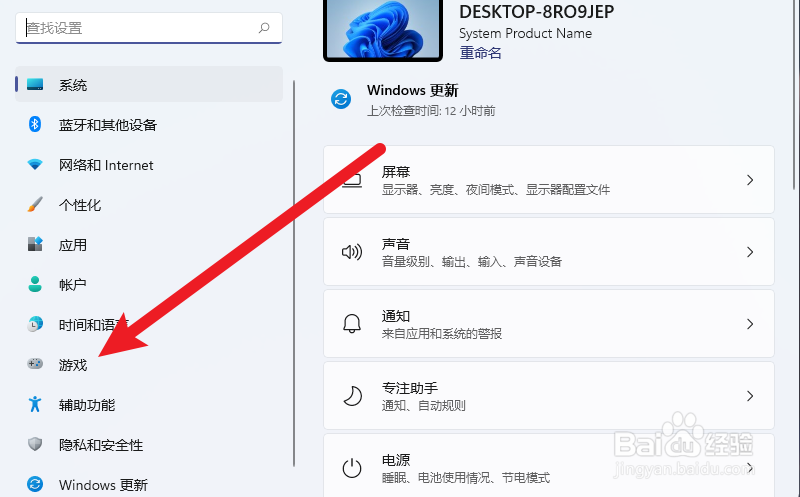The height and width of the screenshot is (497, 800).
Task: Expand the 专注助手 card chevron
Action: 750,395
